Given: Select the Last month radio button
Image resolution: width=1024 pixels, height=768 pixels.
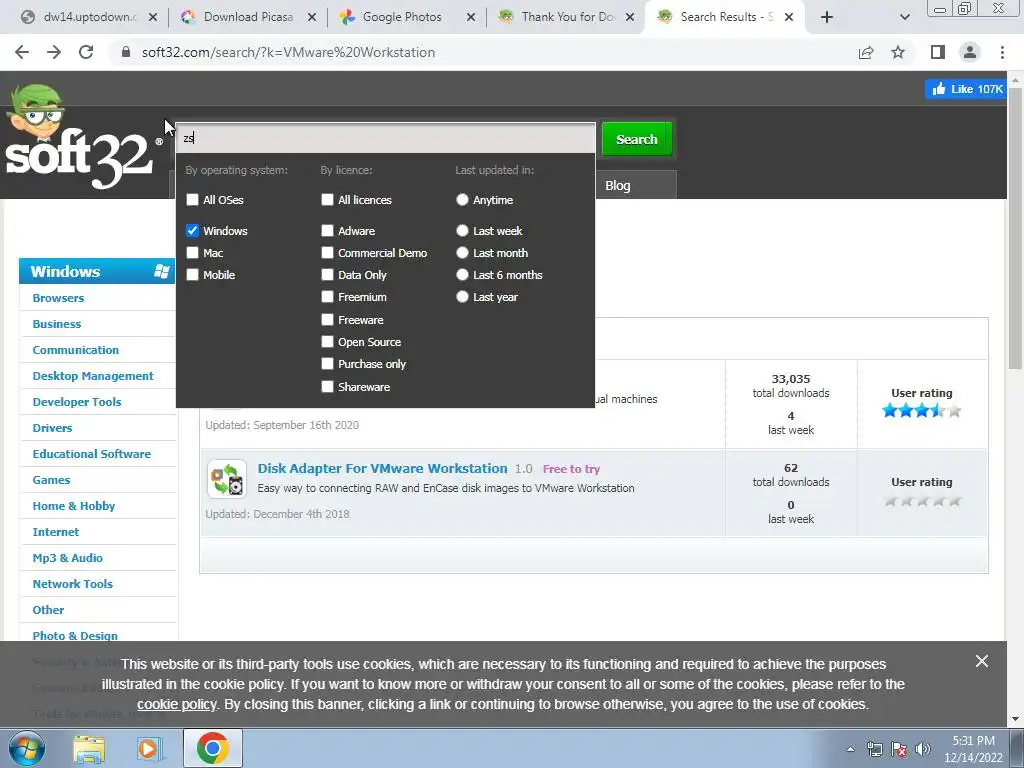Looking at the screenshot, I should [x=462, y=253].
